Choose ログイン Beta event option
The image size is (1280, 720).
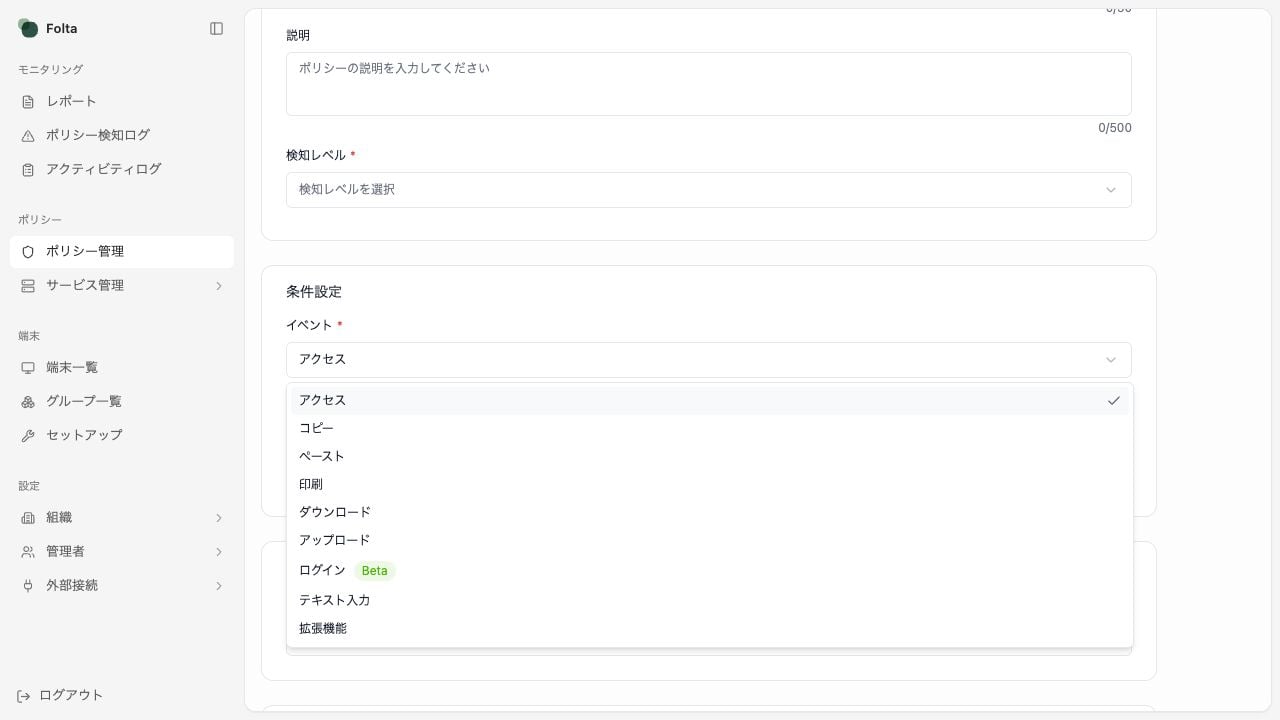pyautogui.click(x=709, y=570)
